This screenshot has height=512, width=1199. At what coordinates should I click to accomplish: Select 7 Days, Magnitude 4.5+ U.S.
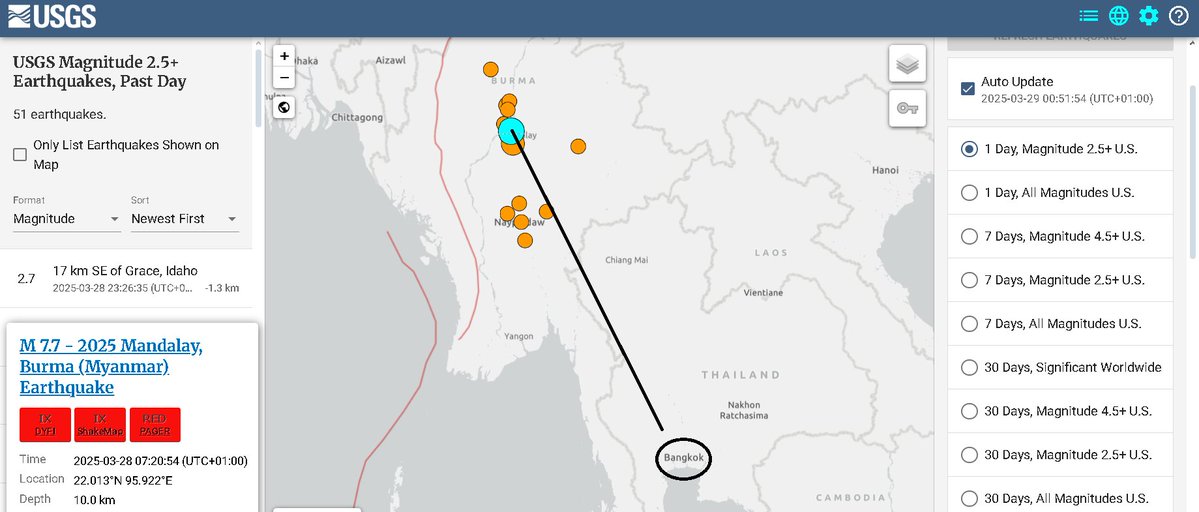(1060, 236)
